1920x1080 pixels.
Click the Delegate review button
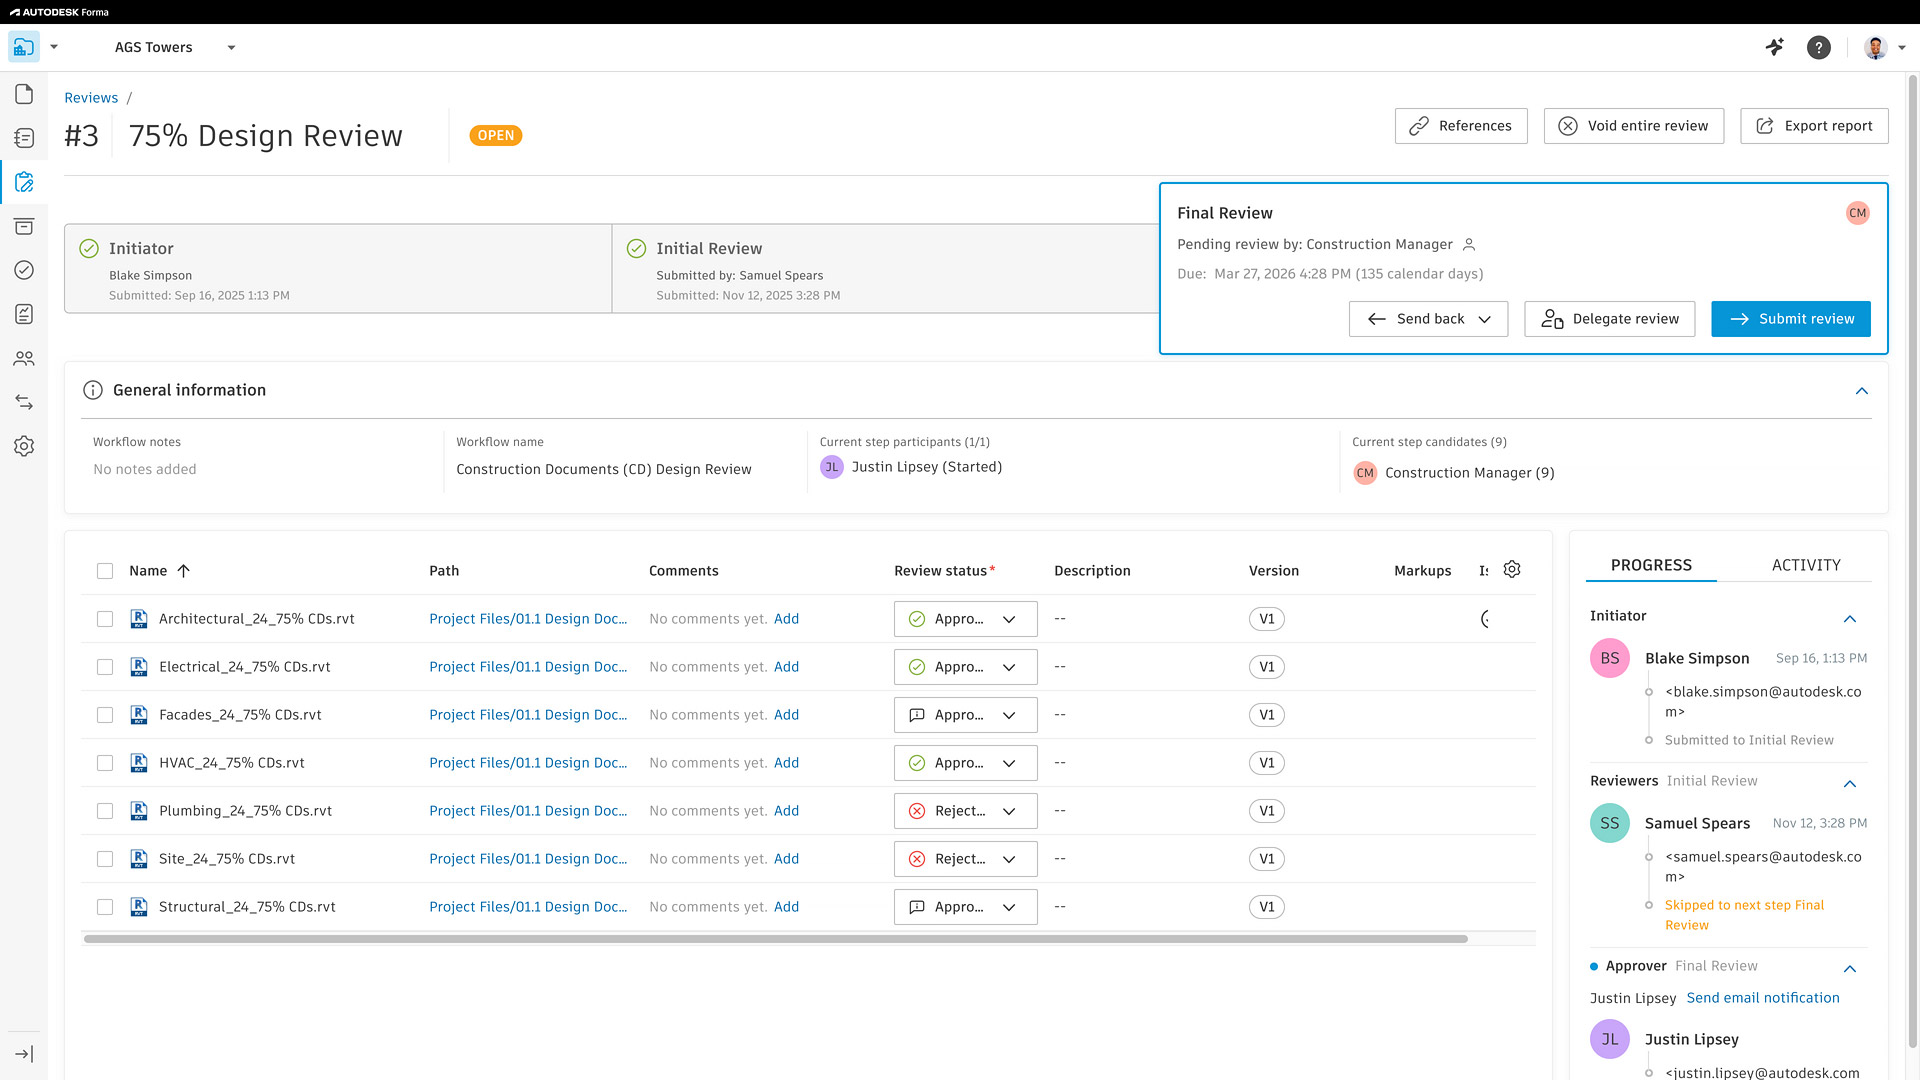pos(1609,319)
